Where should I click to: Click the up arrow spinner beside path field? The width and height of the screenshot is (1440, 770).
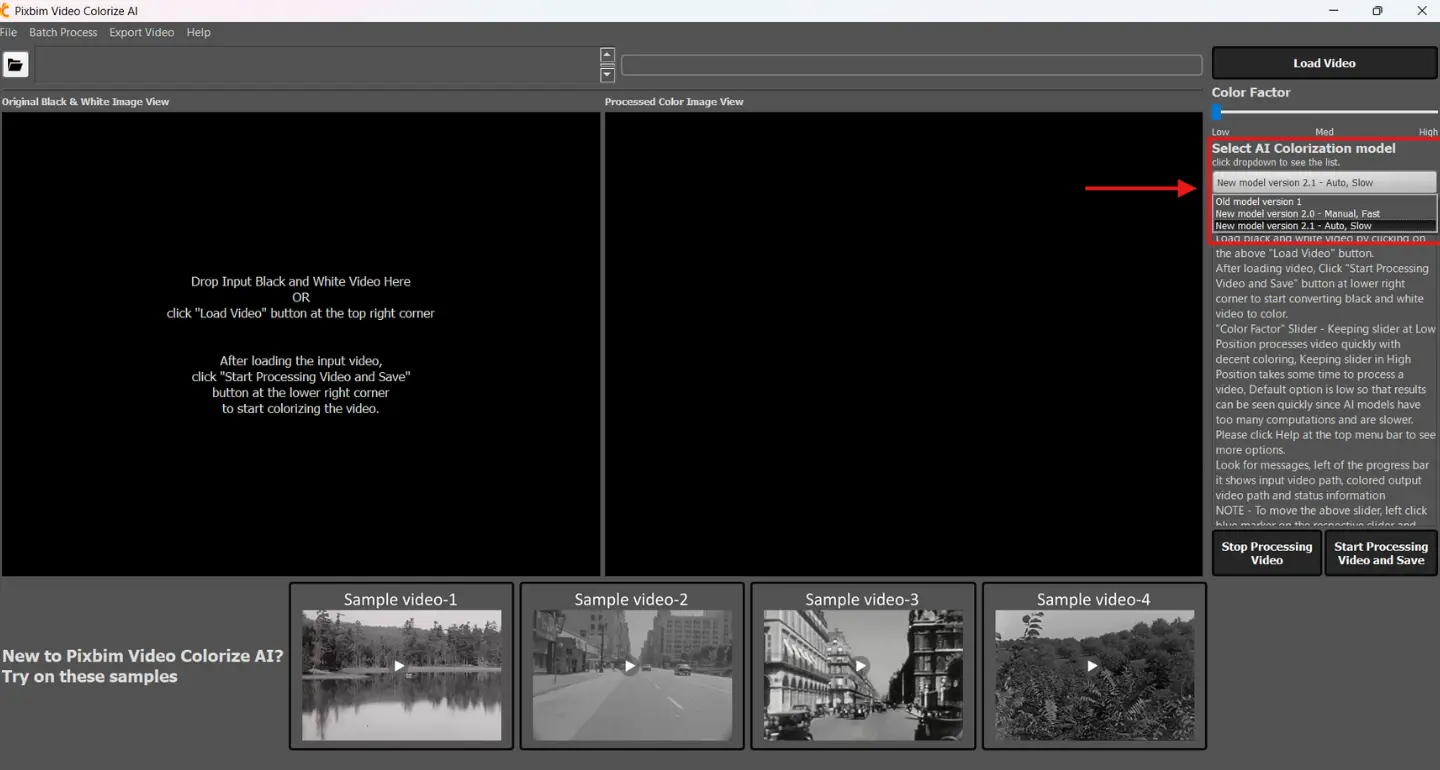click(x=607, y=55)
